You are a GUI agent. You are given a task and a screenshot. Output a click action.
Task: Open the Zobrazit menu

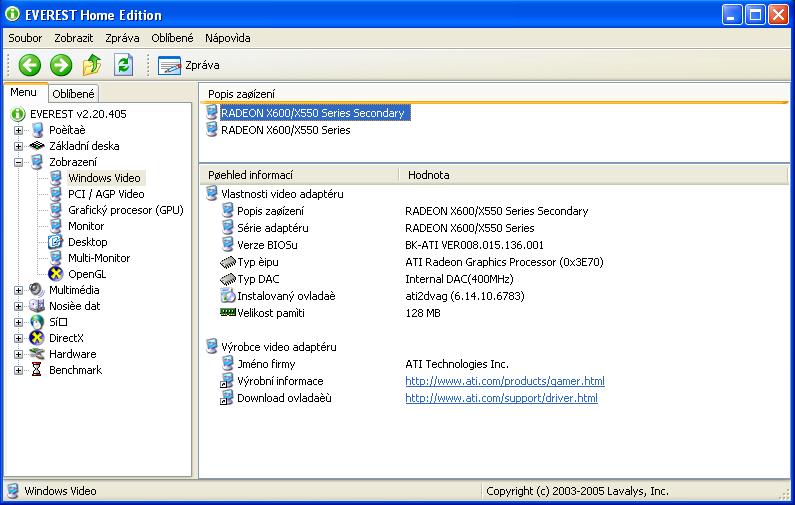(74, 38)
